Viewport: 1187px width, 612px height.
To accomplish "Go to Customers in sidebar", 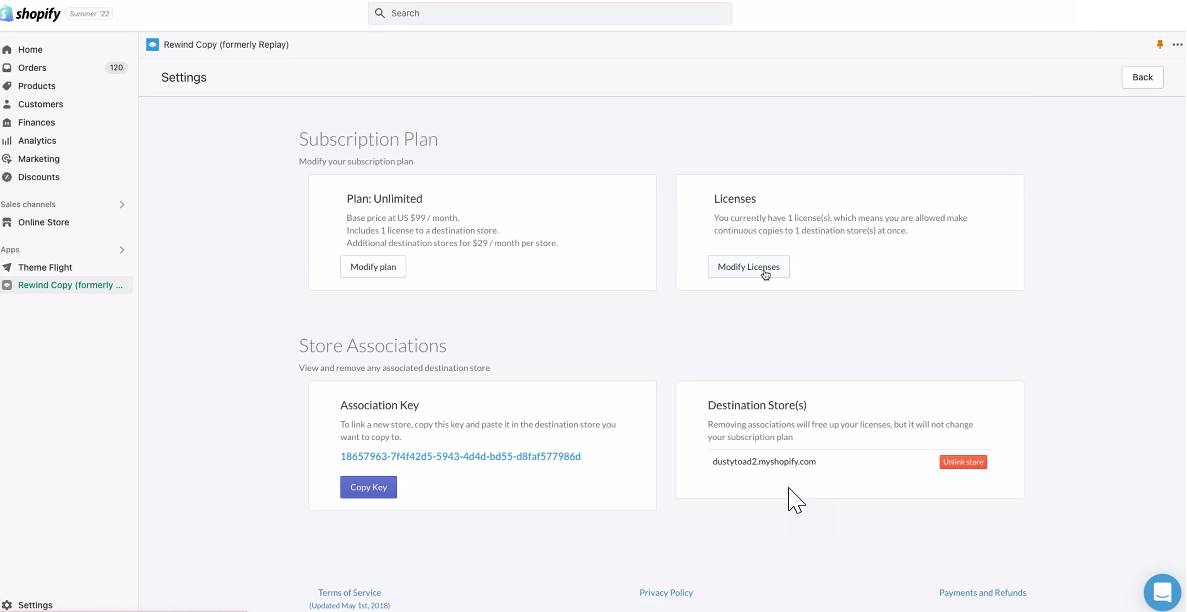I will point(40,104).
